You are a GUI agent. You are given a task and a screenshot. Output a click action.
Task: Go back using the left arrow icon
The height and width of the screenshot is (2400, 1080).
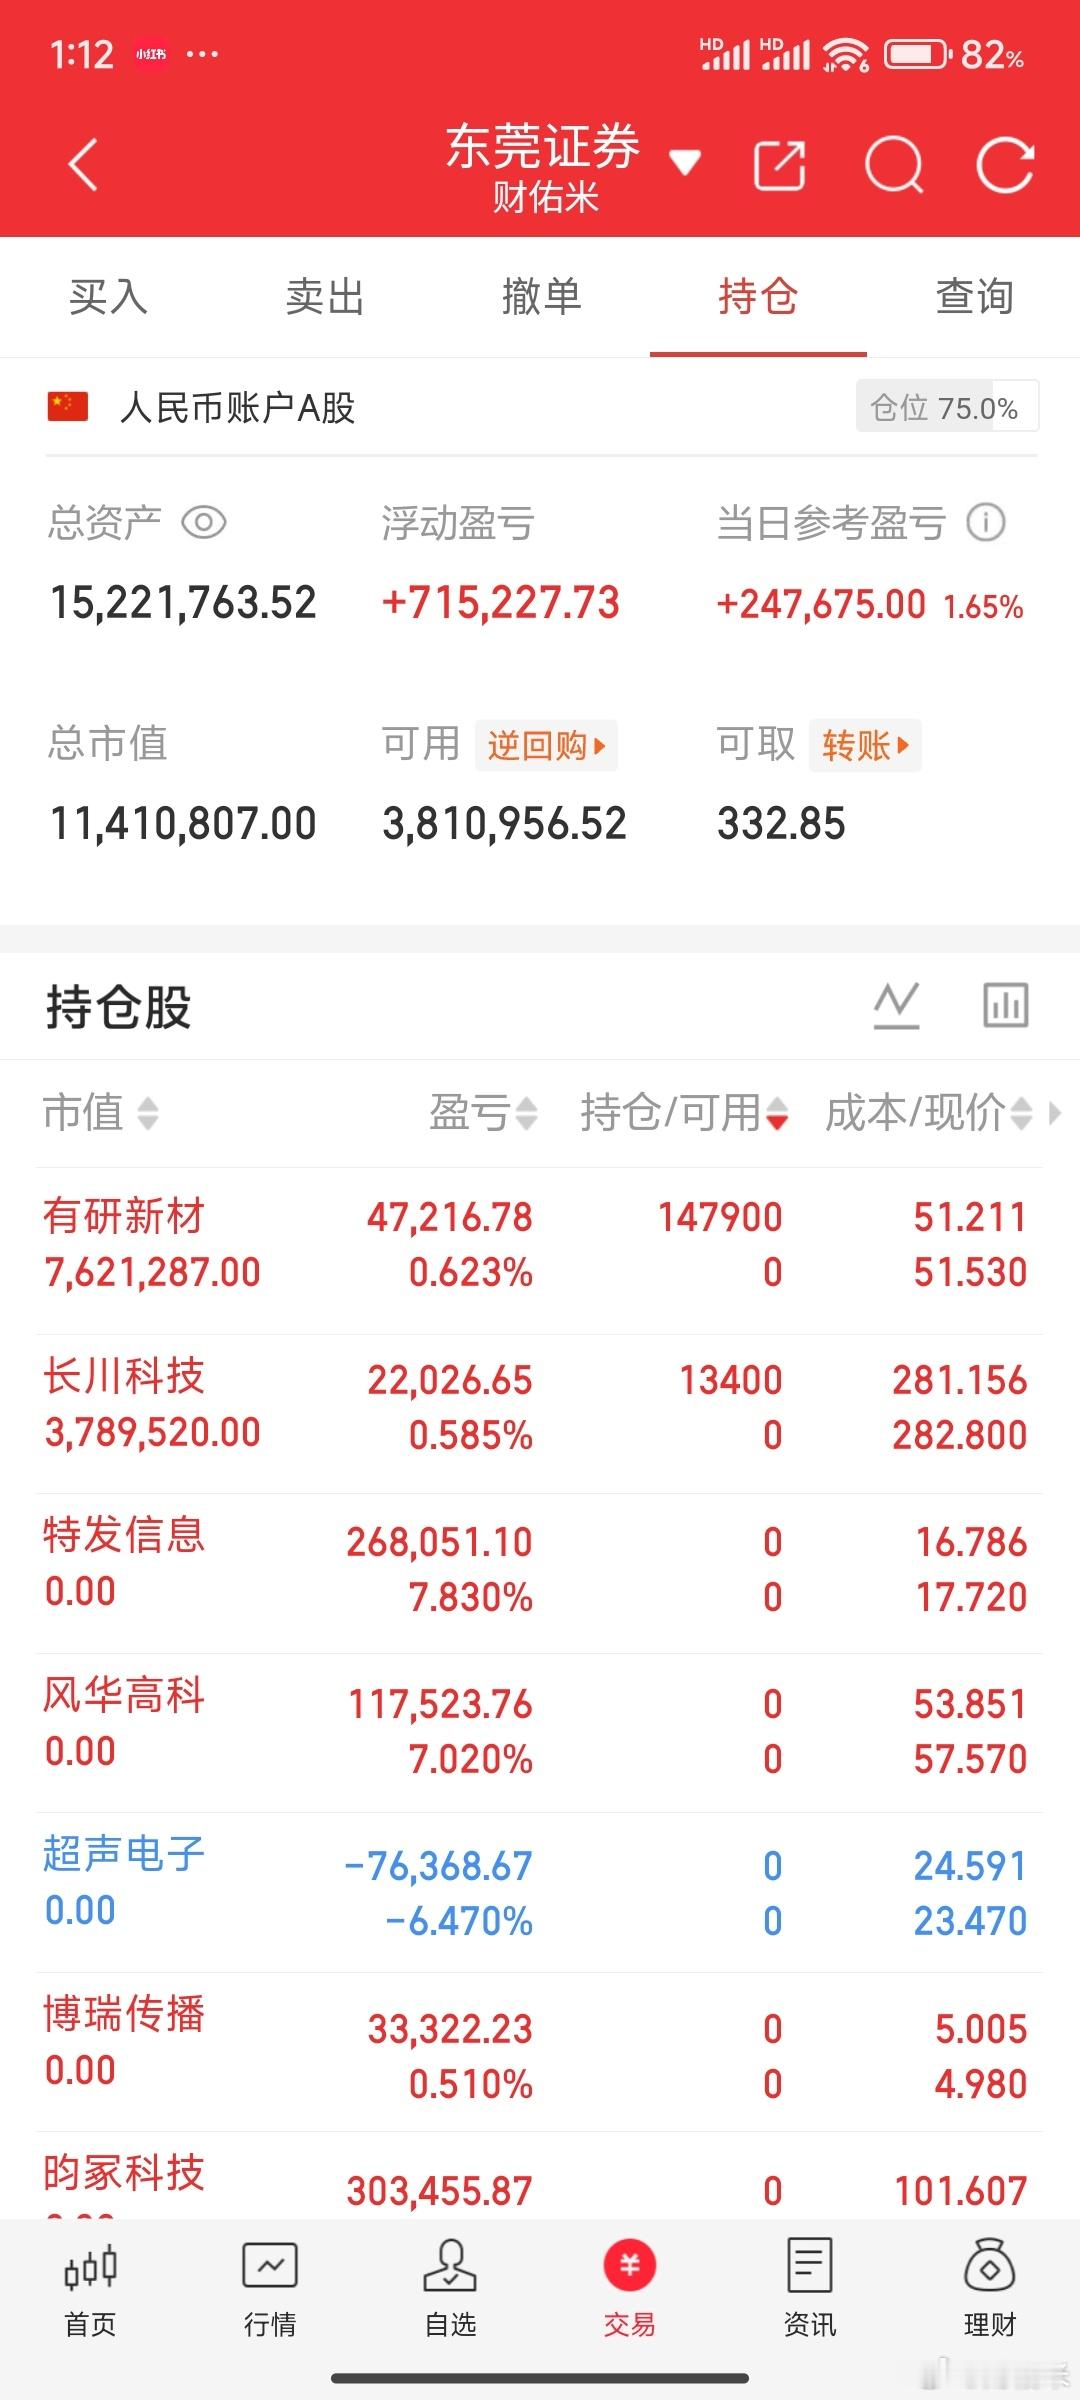pyautogui.click(x=84, y=165)
